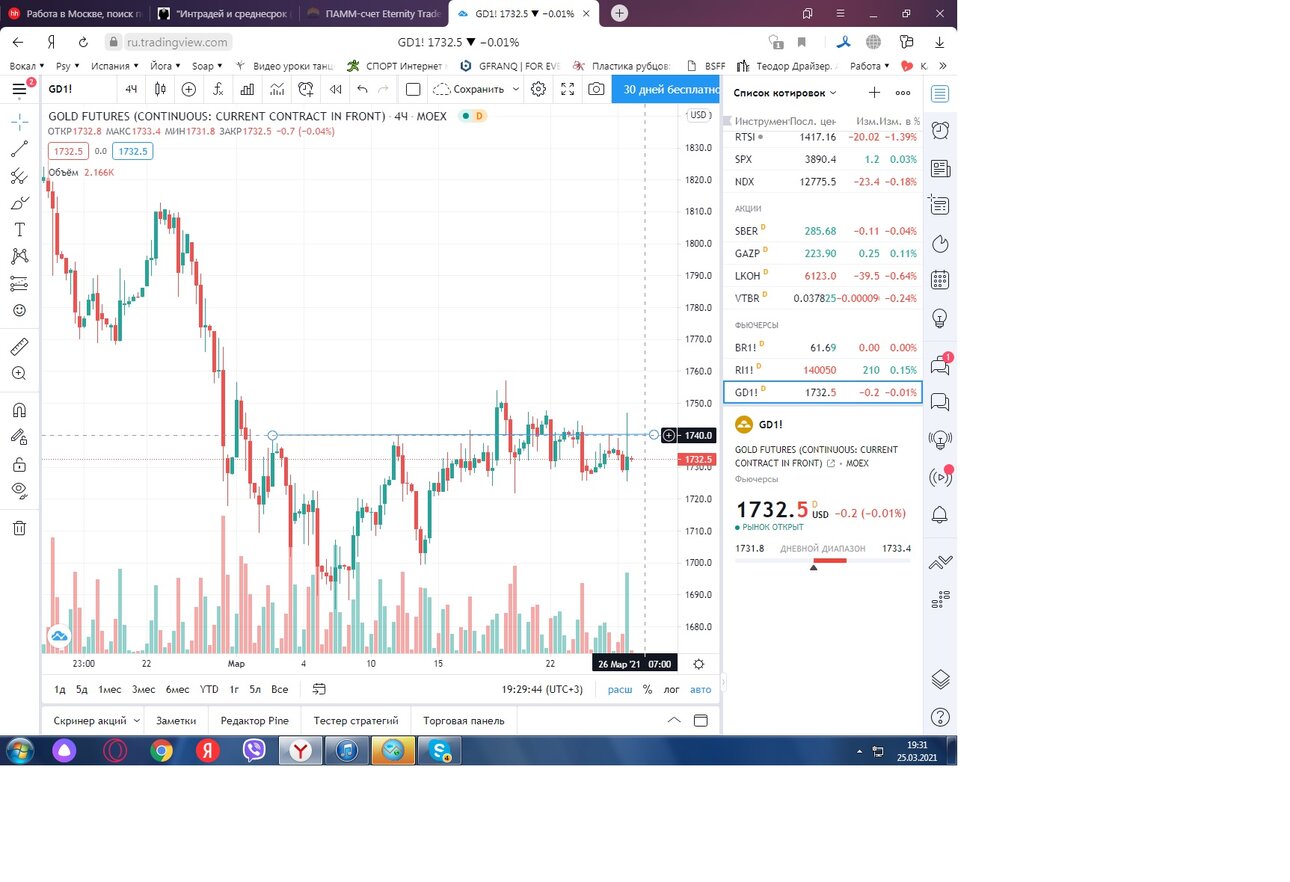Open chart settings gear in top toolbar
1290x882 pixels.
coord(538,89)
